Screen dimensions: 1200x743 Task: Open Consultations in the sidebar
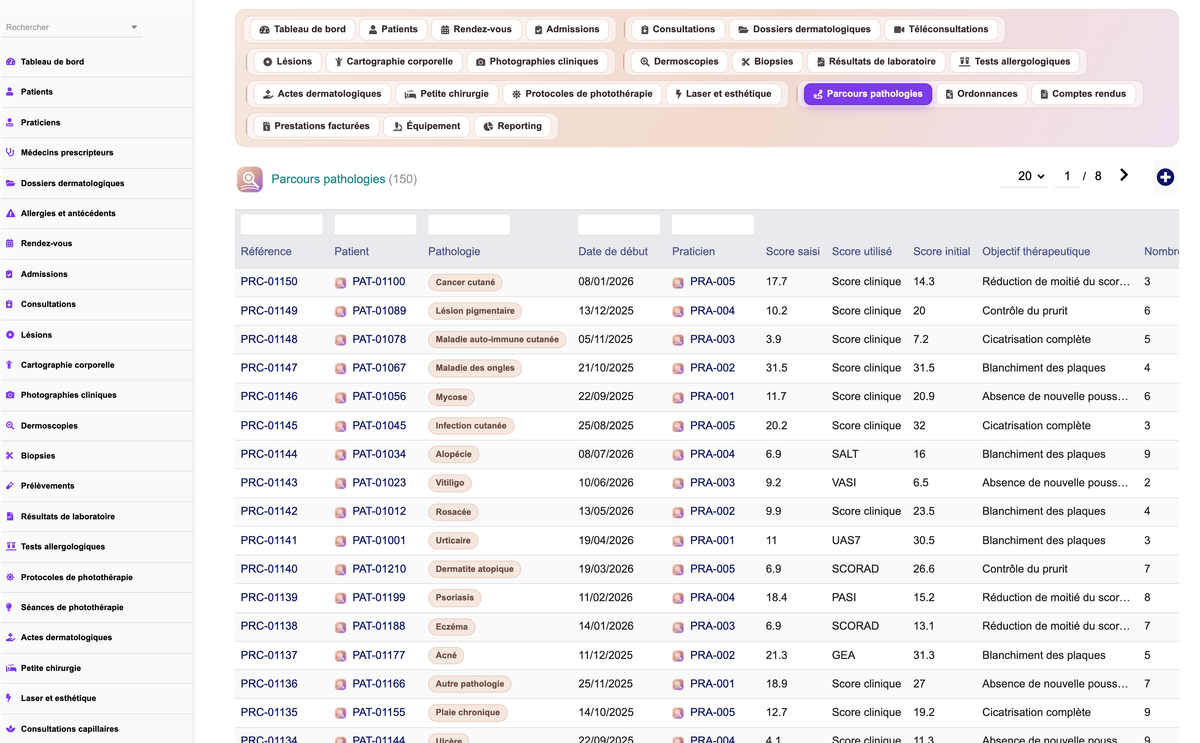tap(48, 304)
